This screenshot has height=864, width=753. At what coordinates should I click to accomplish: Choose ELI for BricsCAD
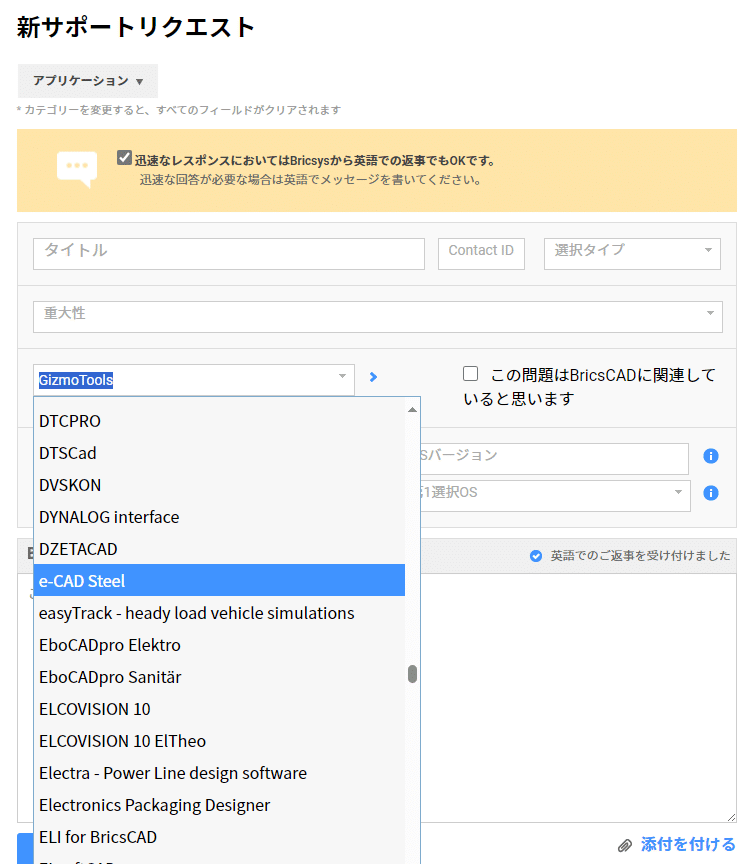click(x=219, y=836)
